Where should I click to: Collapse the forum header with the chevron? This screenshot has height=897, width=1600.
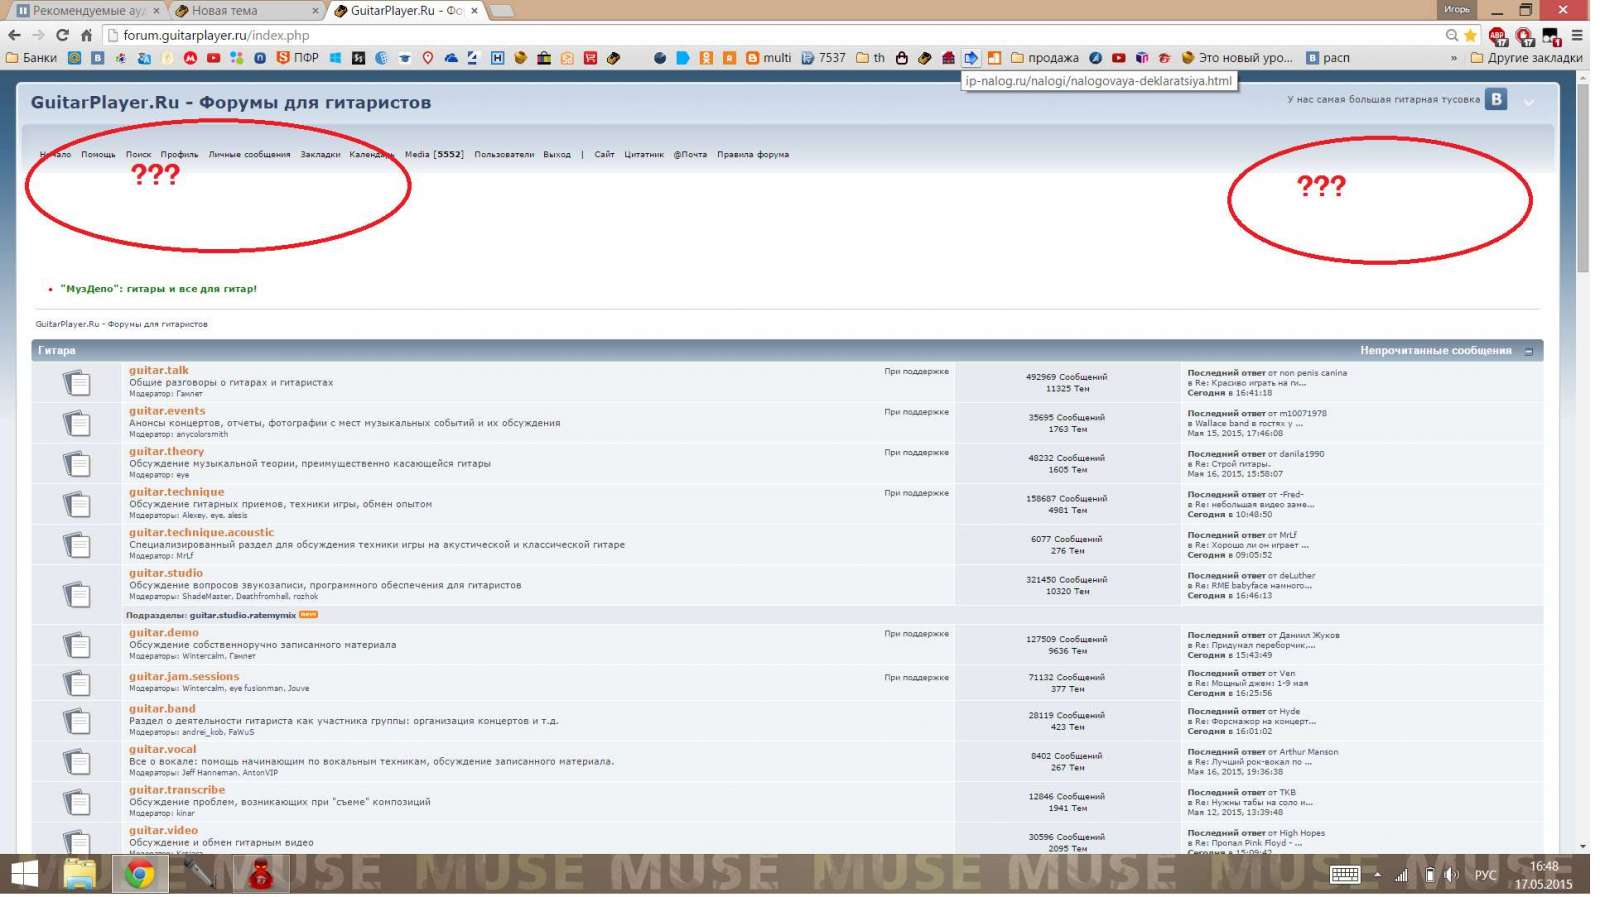point(1529,102)
